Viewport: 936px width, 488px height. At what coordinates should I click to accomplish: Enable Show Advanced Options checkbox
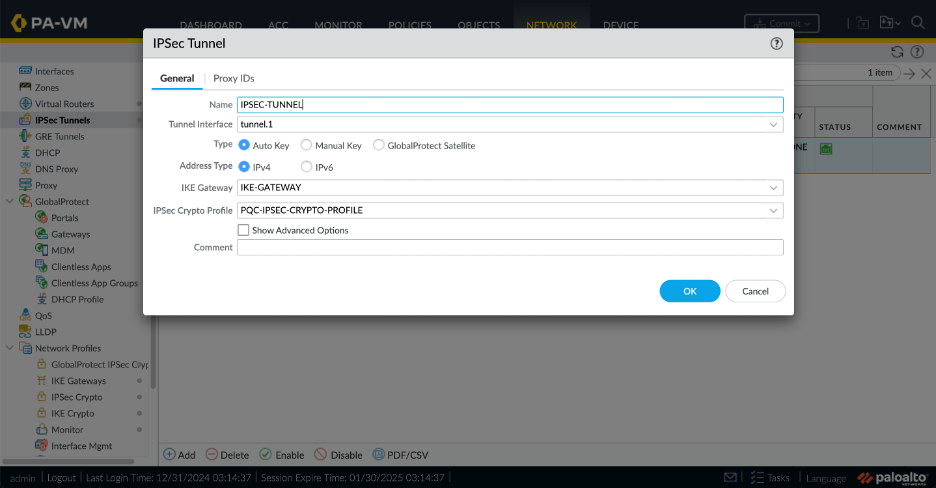click(243, 230)
